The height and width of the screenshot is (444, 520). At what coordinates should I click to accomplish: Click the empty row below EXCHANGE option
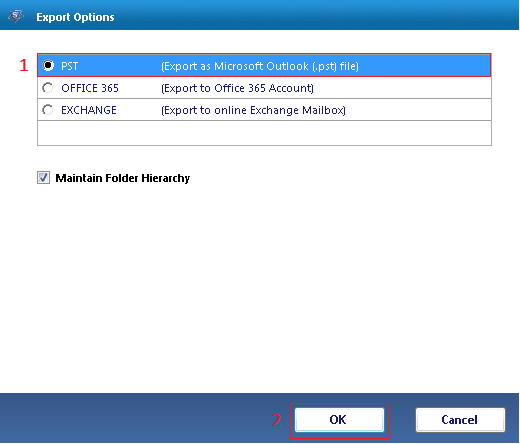264,133
